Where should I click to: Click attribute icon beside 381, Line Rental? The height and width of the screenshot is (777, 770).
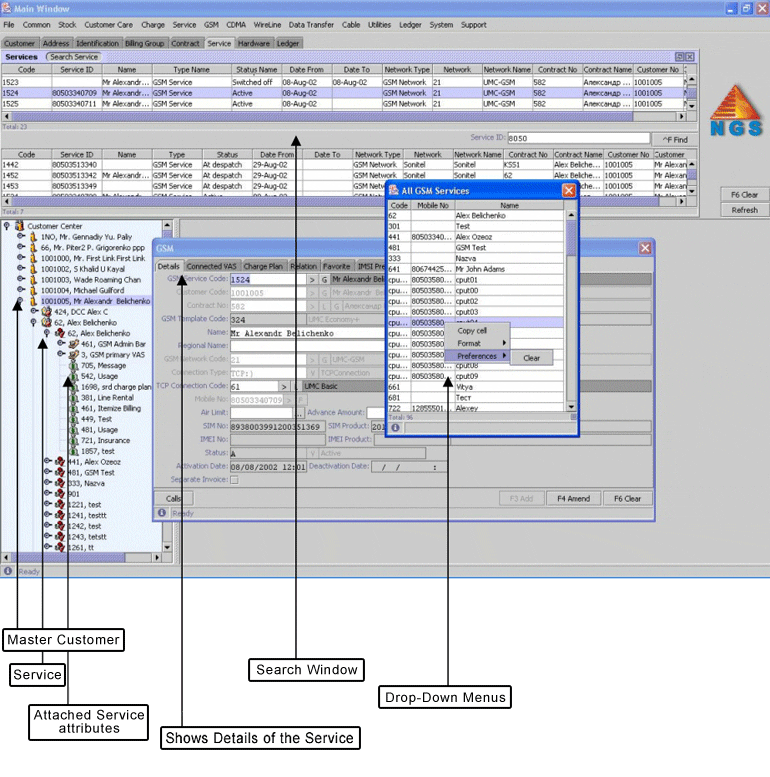73,398
